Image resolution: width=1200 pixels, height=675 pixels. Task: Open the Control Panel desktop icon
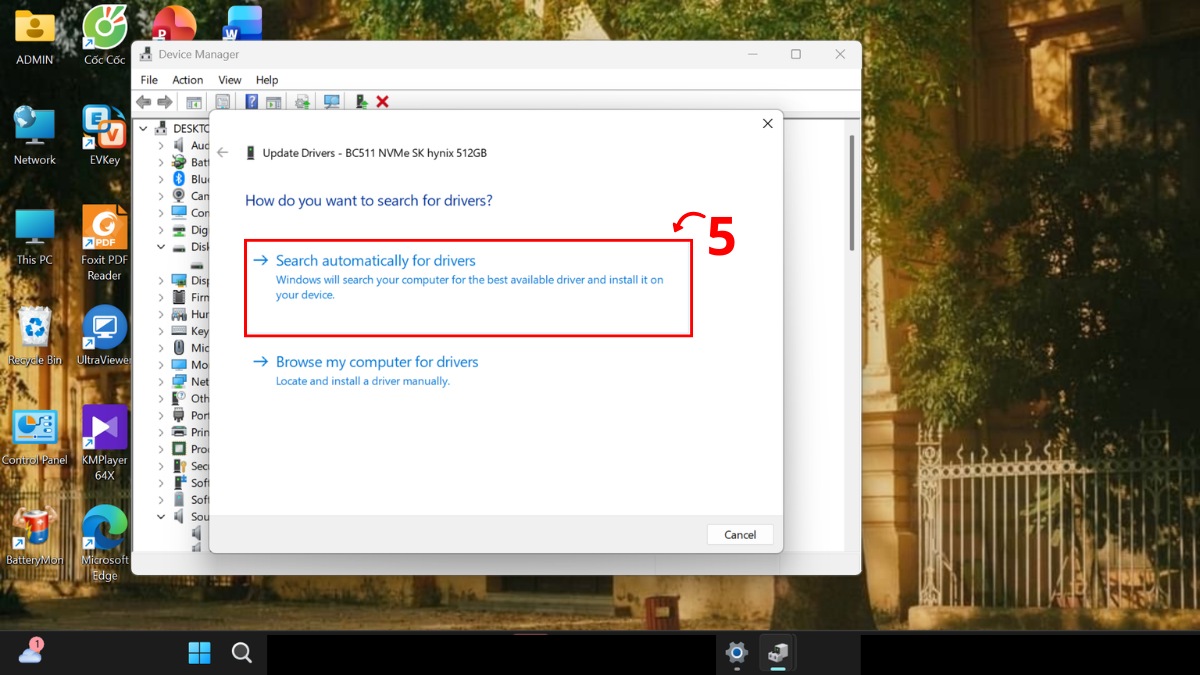coord(35,437)
